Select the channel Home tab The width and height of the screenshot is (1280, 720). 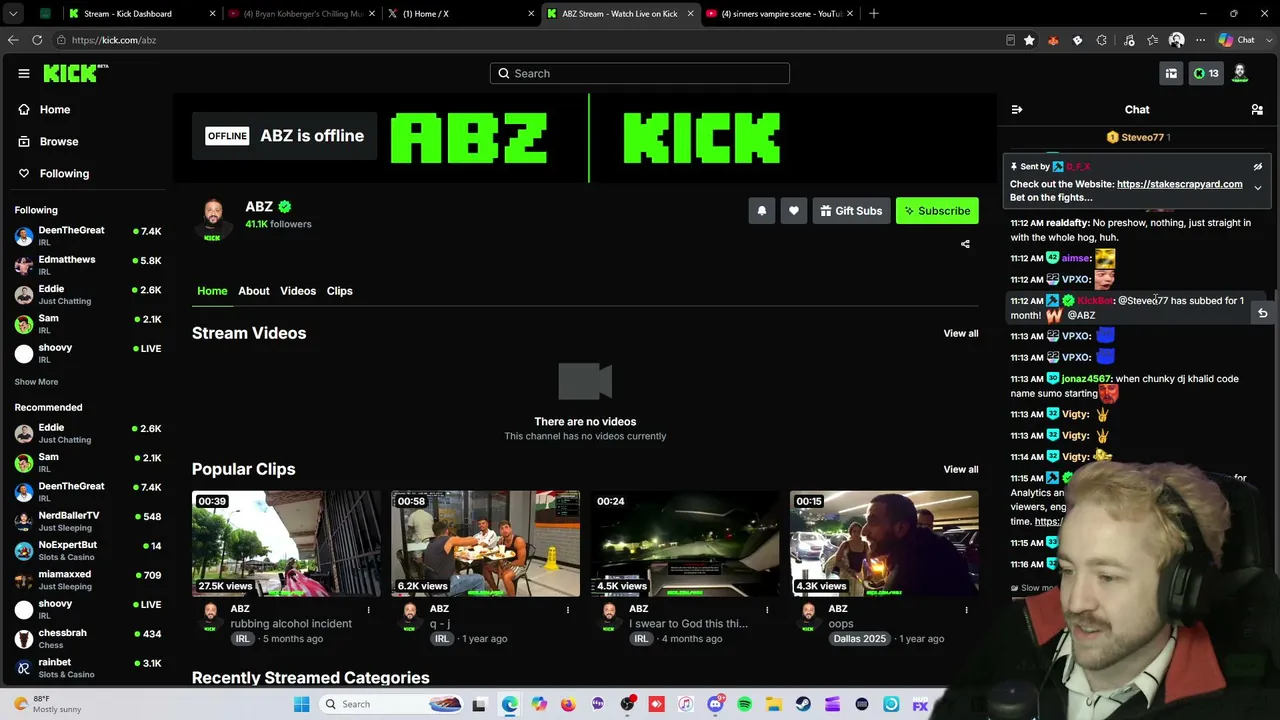212,291
